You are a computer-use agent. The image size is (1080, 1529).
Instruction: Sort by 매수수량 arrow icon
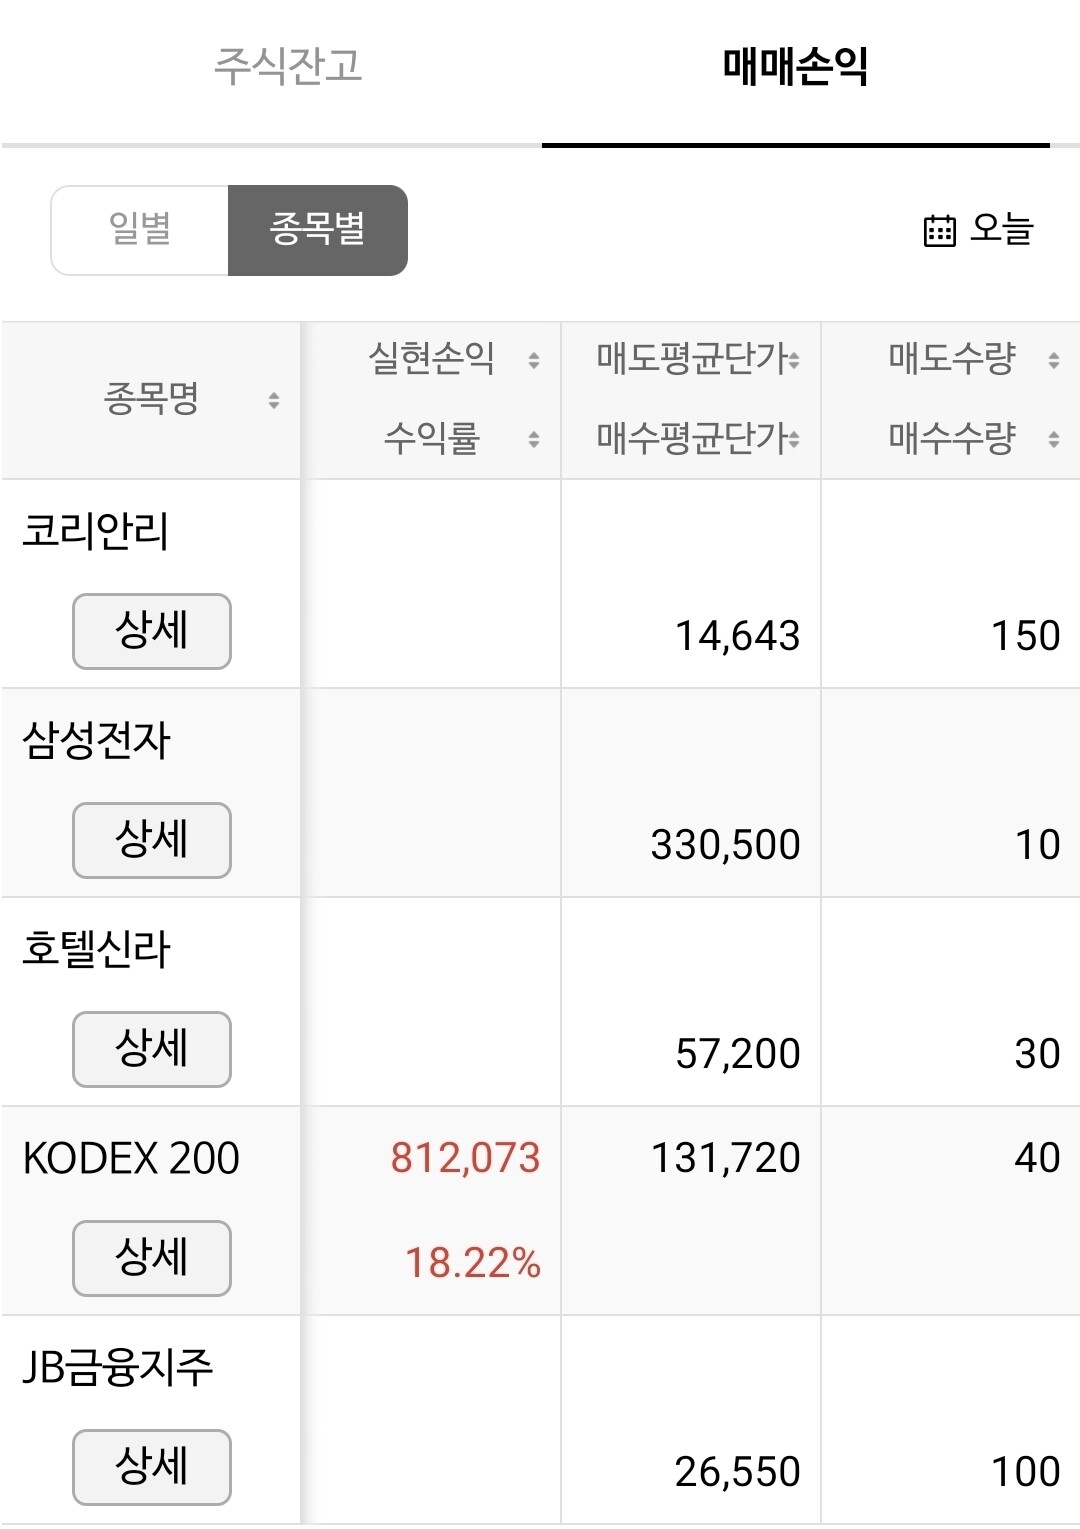pyautogui.click(x=1053, y=439)
